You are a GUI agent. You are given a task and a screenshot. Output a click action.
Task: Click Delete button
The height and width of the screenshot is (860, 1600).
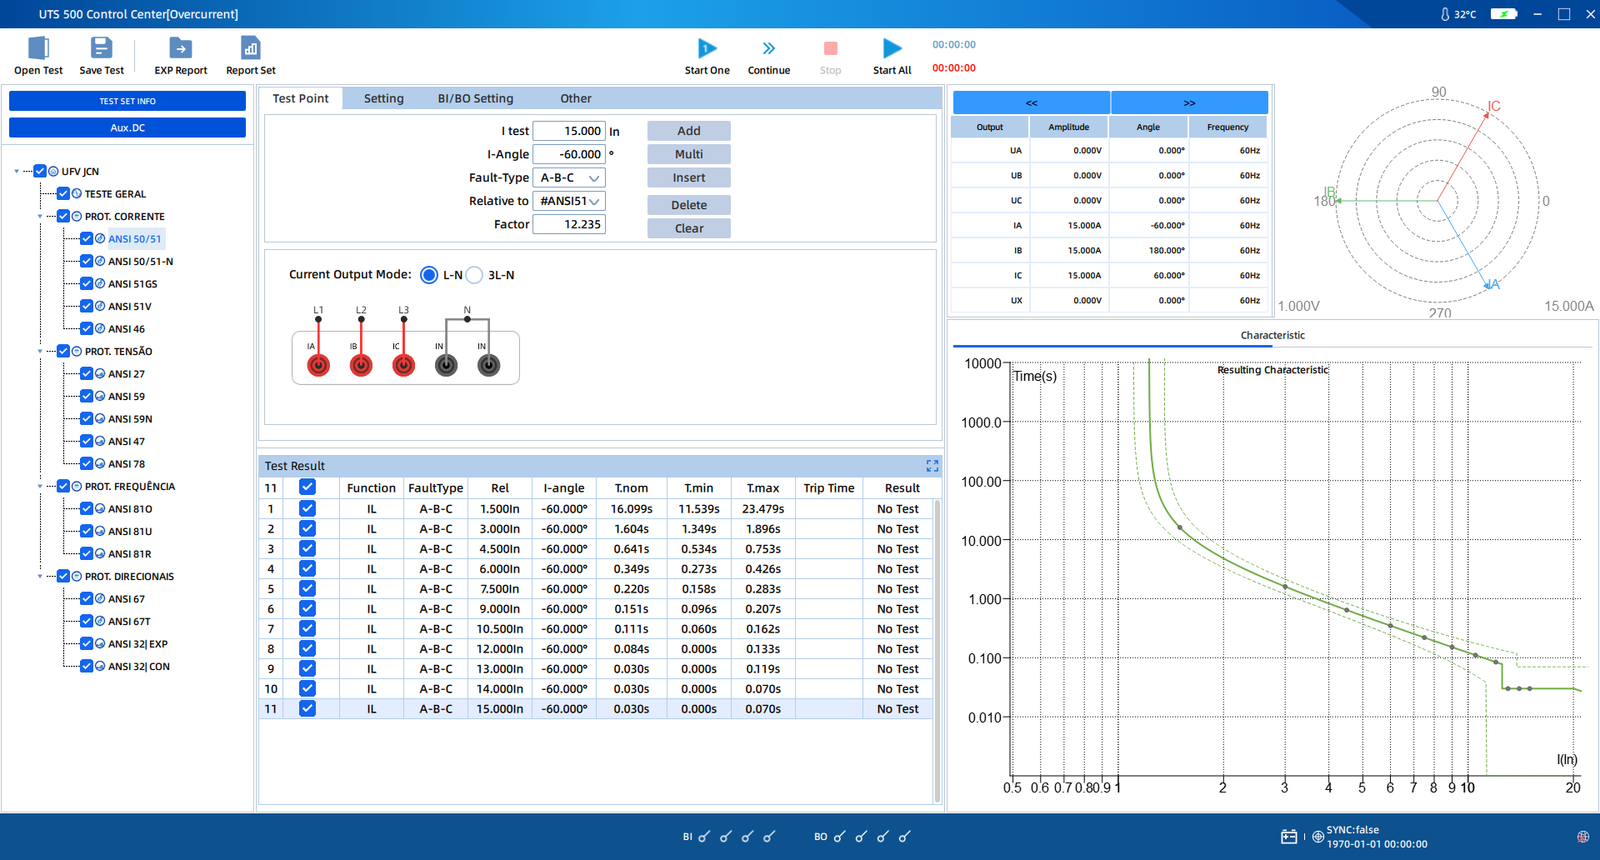coord(689,205)
